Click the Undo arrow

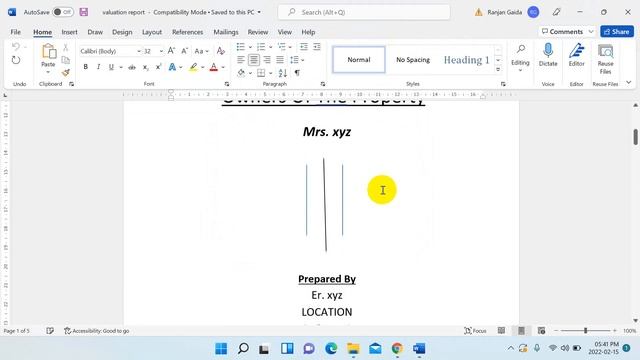pos(16,46)
